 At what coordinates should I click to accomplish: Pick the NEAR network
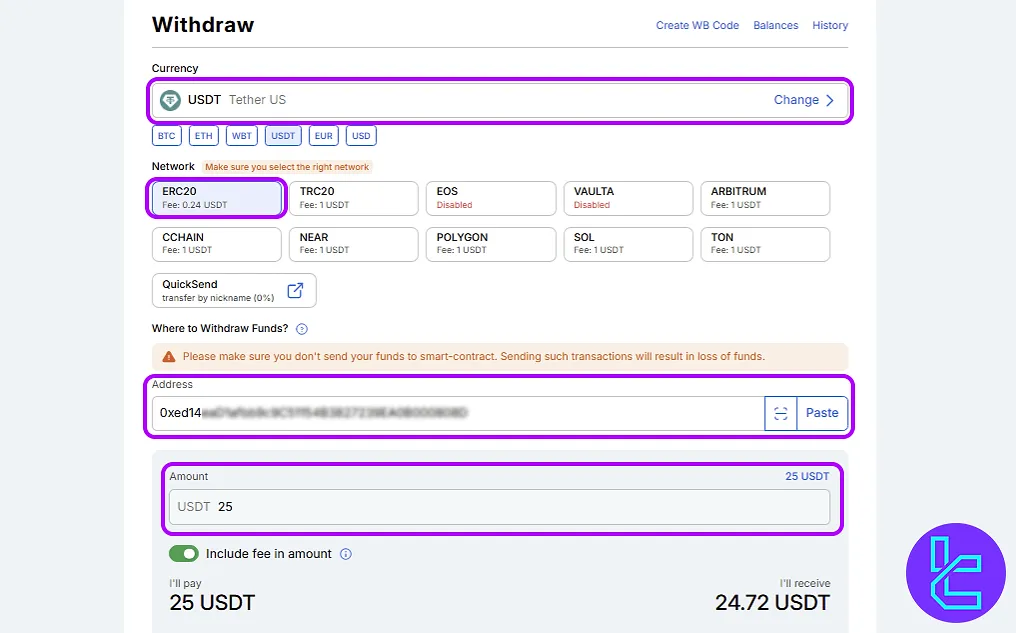click(354, 244)
